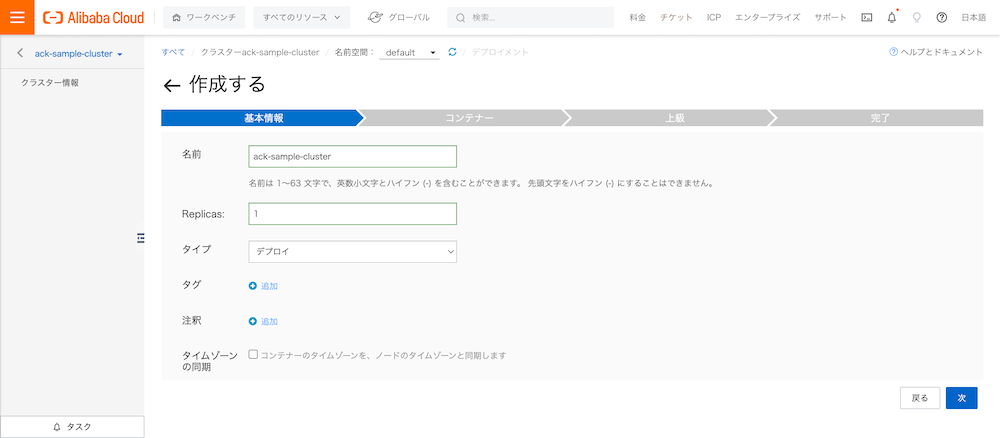Collapse the sidebar using the handle
Screen dimensions: 1000x438
tap(141, 236)
